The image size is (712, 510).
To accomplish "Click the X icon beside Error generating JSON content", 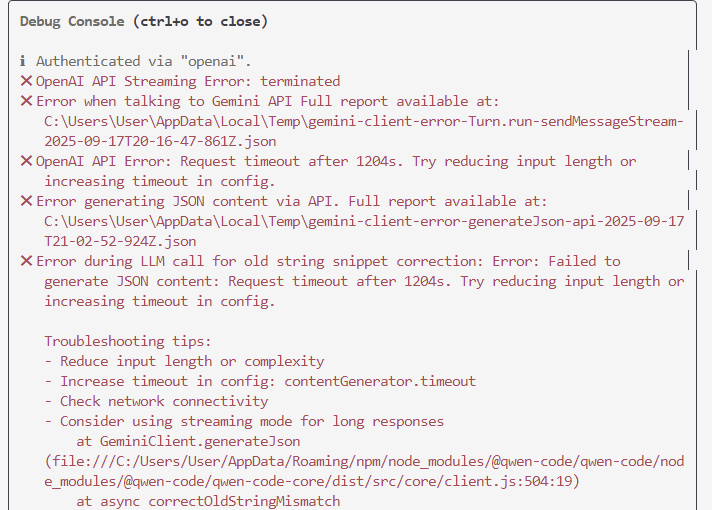I will tap(26, 201).
